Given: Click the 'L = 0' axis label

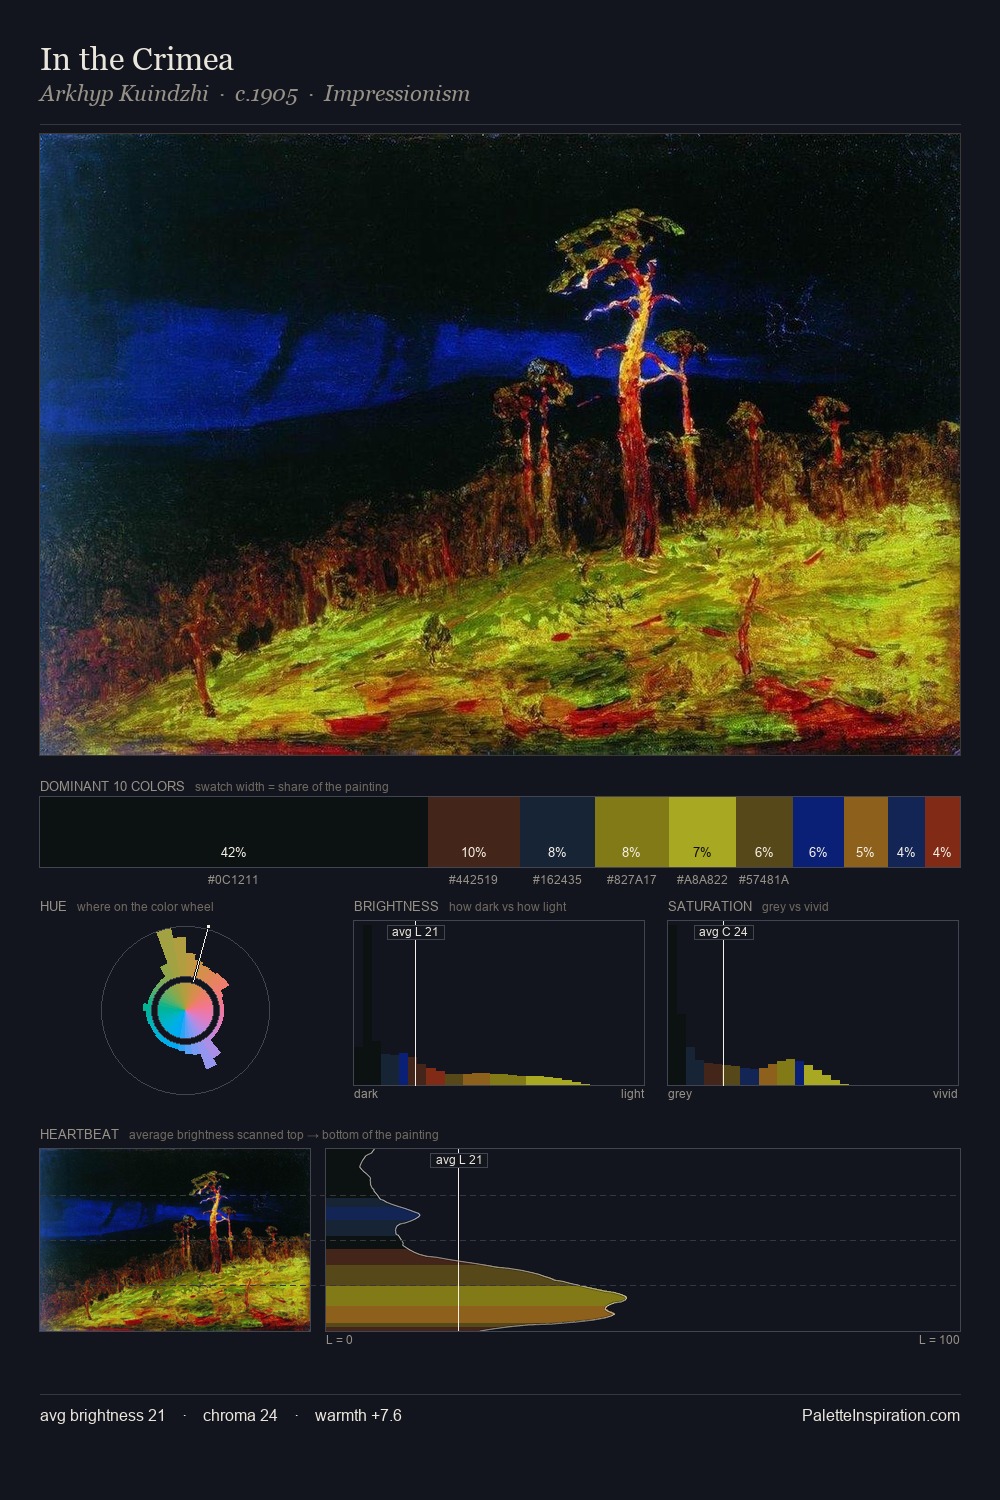Looking at the screenshot, I should tap(339, 1340).
